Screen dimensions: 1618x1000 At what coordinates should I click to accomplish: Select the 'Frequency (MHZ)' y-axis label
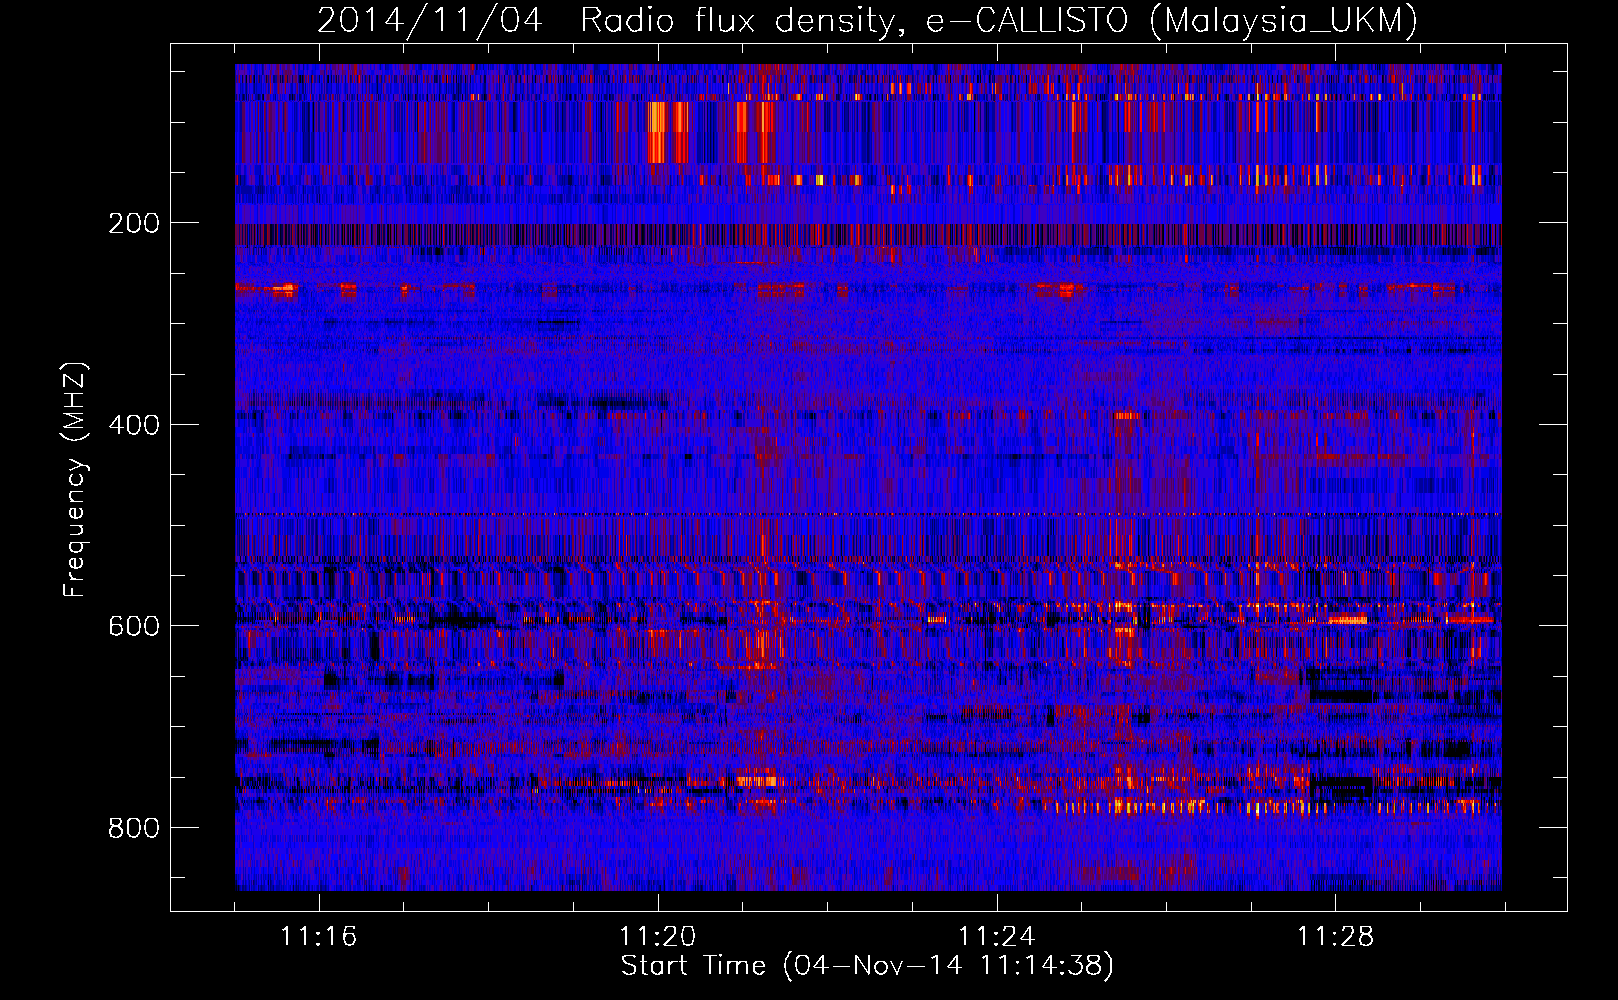click(x=75, y=480)
